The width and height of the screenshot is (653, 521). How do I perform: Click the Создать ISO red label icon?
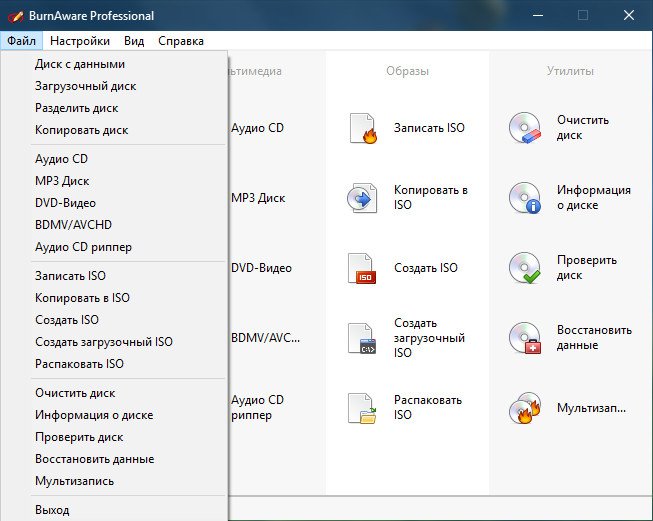pyautogui.click(x=362, y=269)
